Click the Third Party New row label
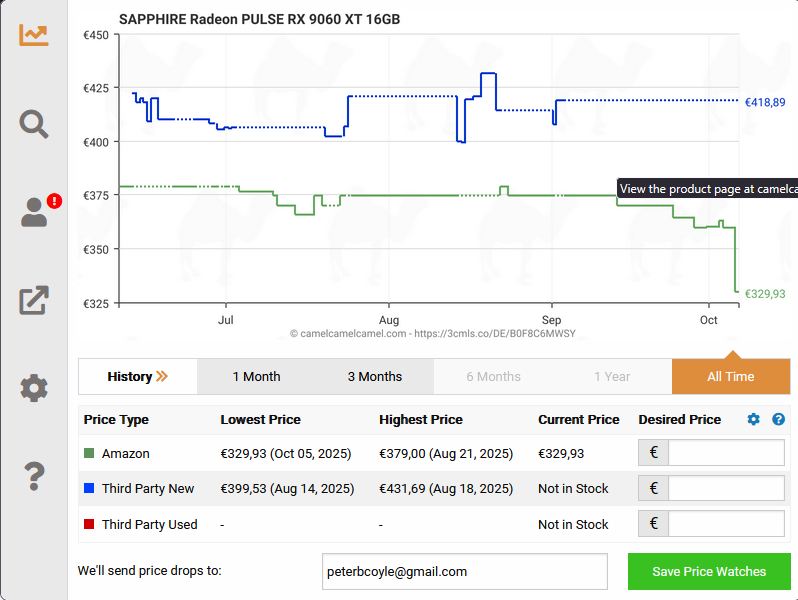Screen dimensions: 798x600 (148, 489)
